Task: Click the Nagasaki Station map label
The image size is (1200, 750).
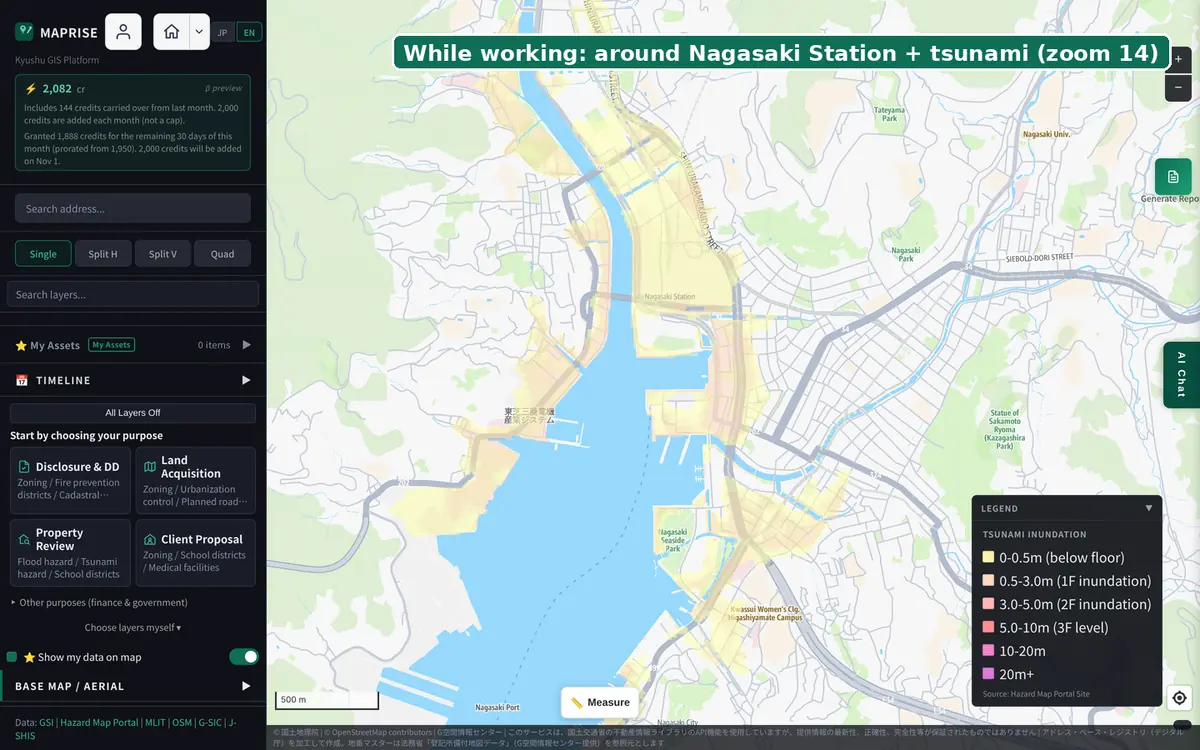Action: [669, 297]
